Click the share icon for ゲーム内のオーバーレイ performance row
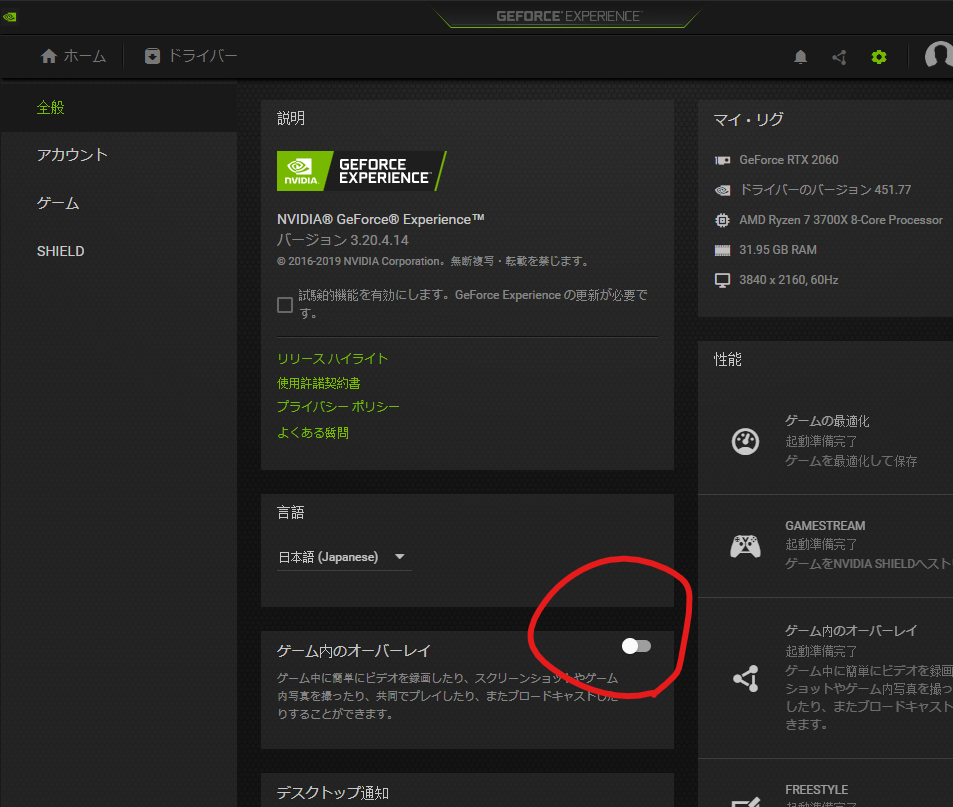 tap(746, 678)
